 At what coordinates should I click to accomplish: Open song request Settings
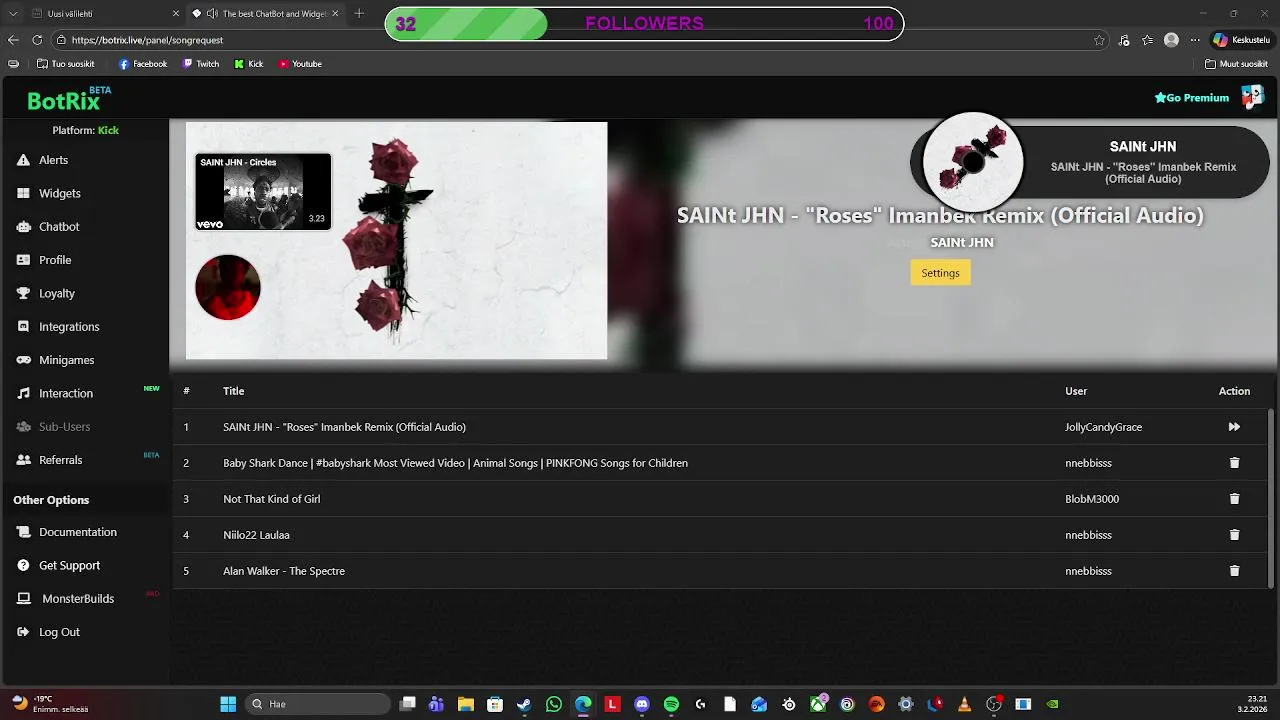[940, 273]
